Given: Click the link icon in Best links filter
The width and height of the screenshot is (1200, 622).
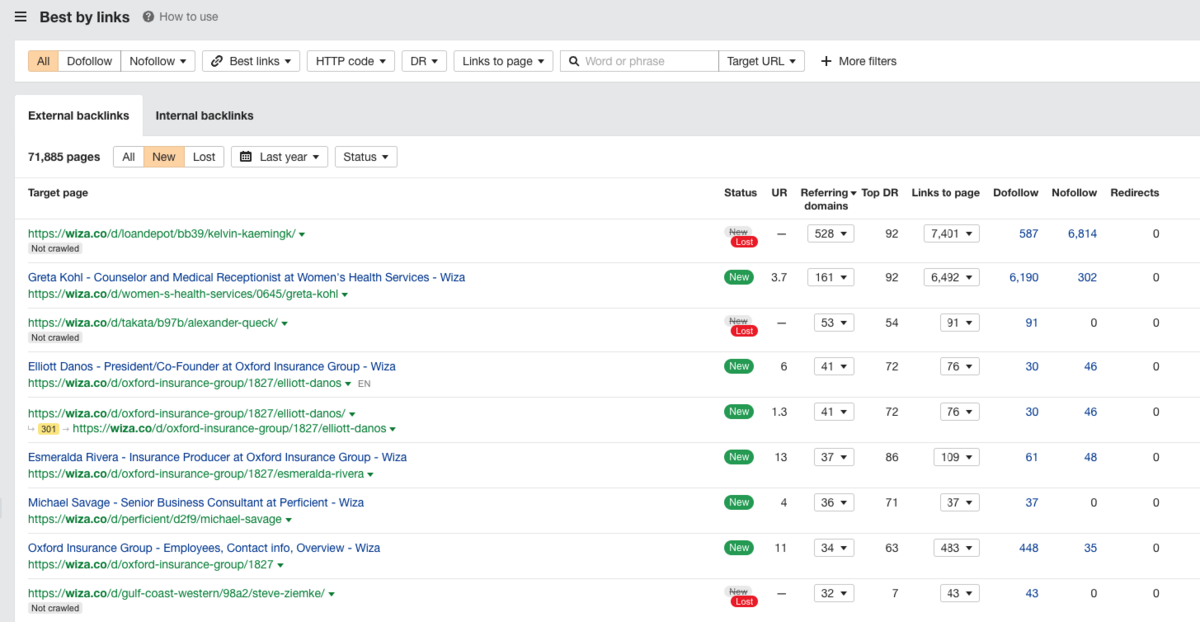Looking at the screenshot, I should pos(216,61).
